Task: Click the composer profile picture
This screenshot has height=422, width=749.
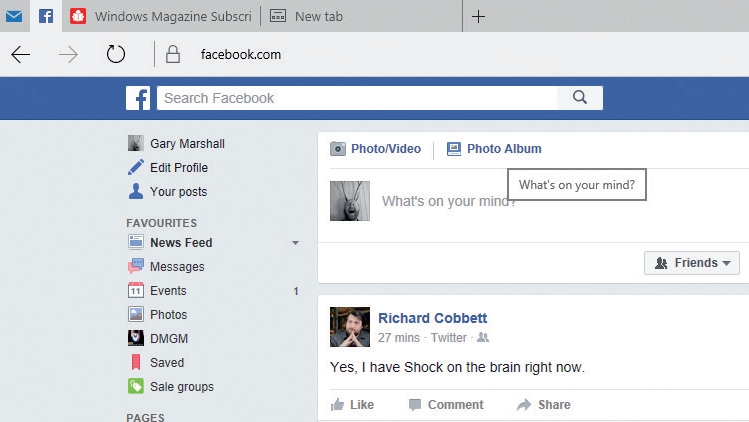Action: point(350,201)
